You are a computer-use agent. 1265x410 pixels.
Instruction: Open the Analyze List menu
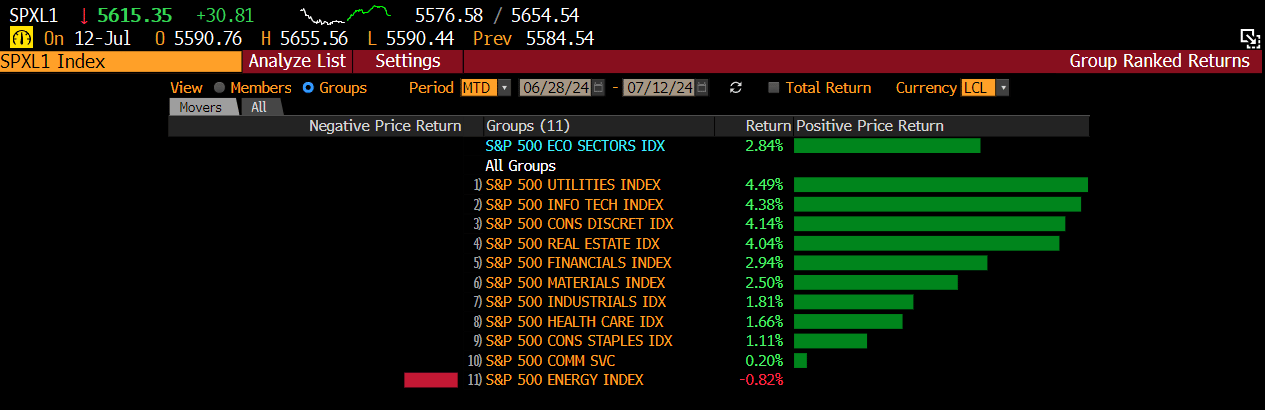click(297, 61)
